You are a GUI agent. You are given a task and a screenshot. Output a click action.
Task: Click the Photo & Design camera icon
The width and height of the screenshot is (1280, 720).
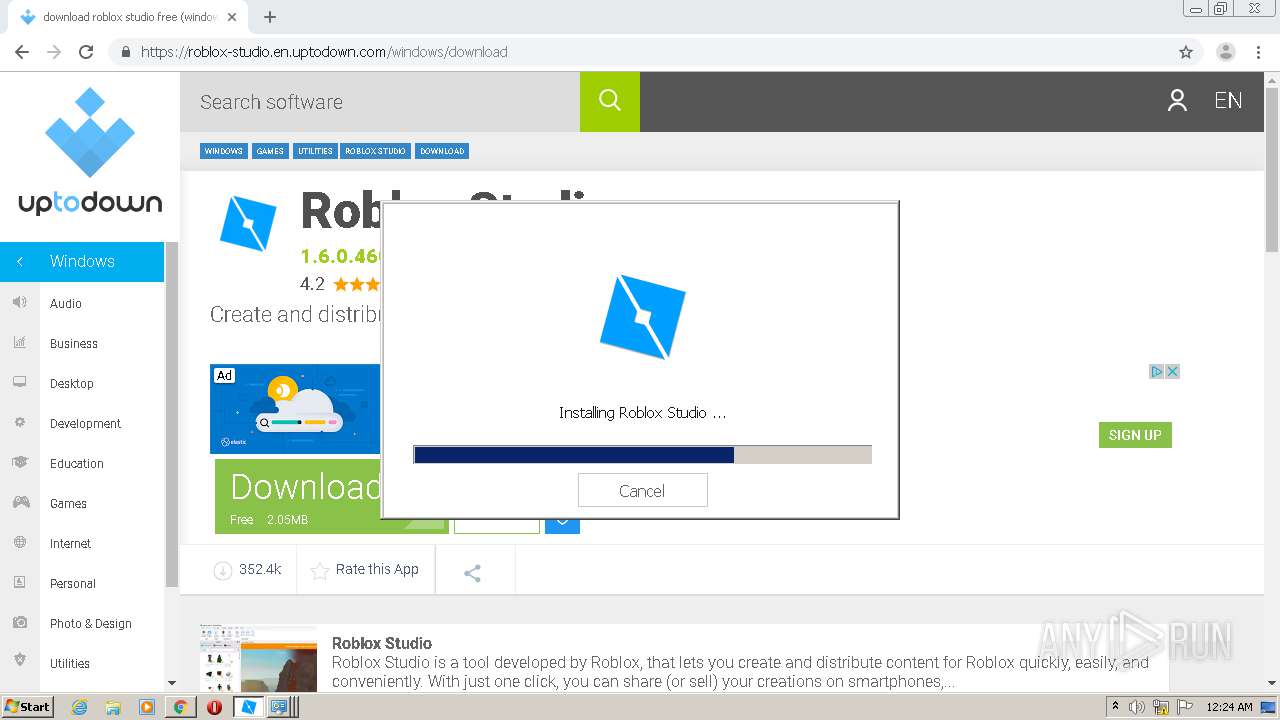pos(19,623)
